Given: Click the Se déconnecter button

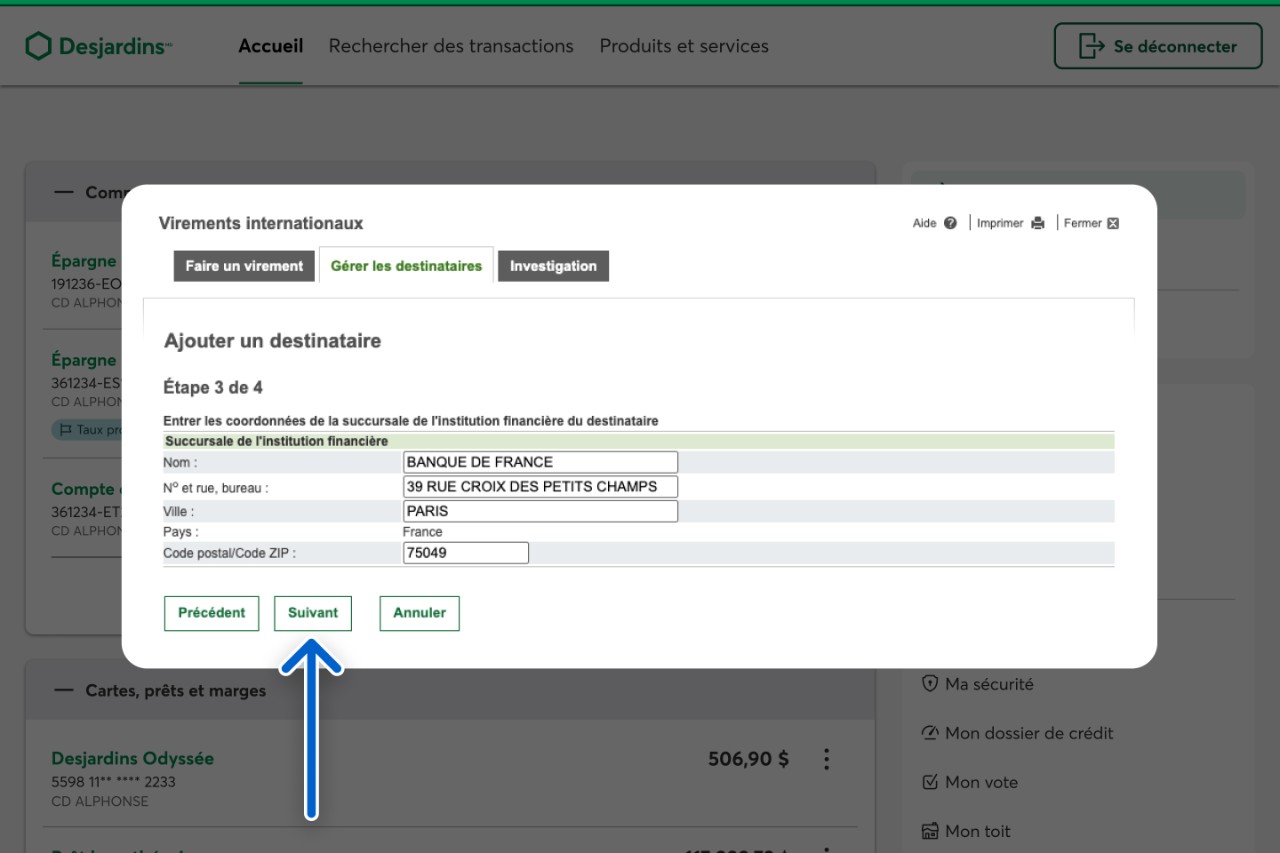Looking at the screenshot, I should 1158,46.
